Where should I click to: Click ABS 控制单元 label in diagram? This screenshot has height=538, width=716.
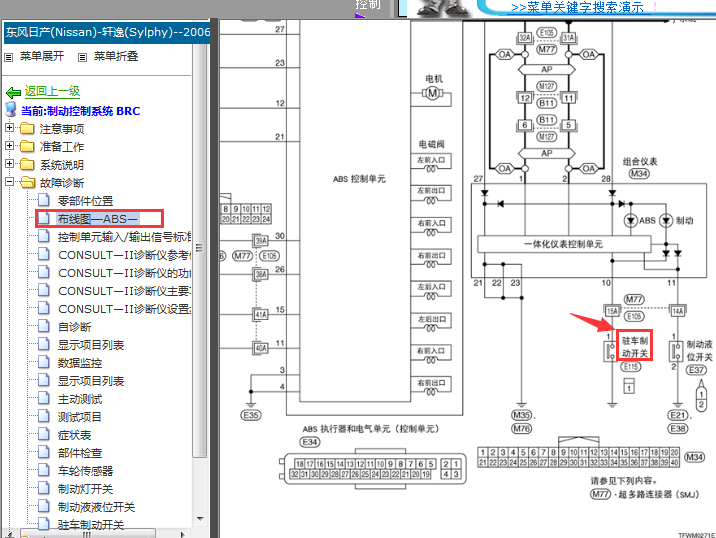tap(359, 179)
